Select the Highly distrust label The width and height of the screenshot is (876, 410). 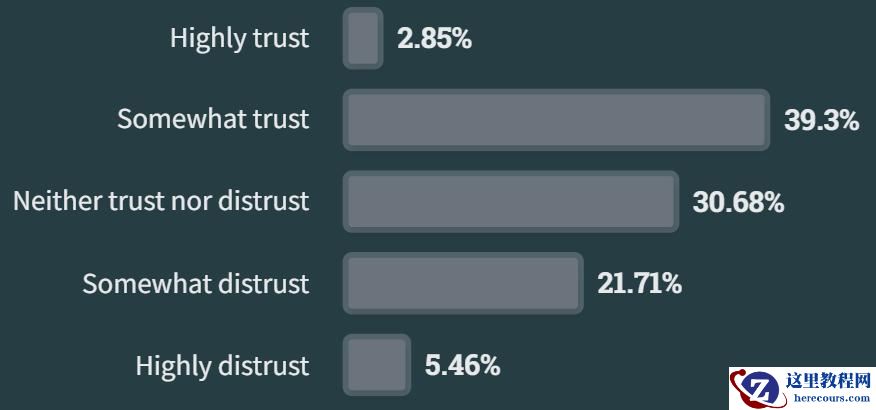click(222, 366)
